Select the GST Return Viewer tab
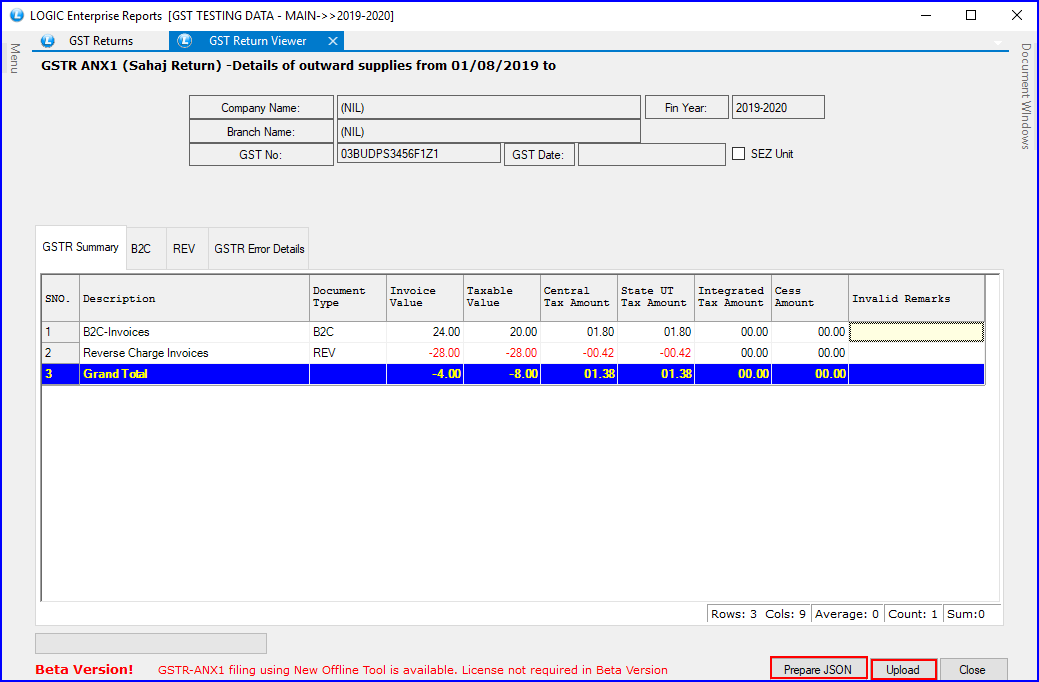Image resolution: width=1039 pixels, height=682 pixels. pyautogui.click(x=257, y=41)
